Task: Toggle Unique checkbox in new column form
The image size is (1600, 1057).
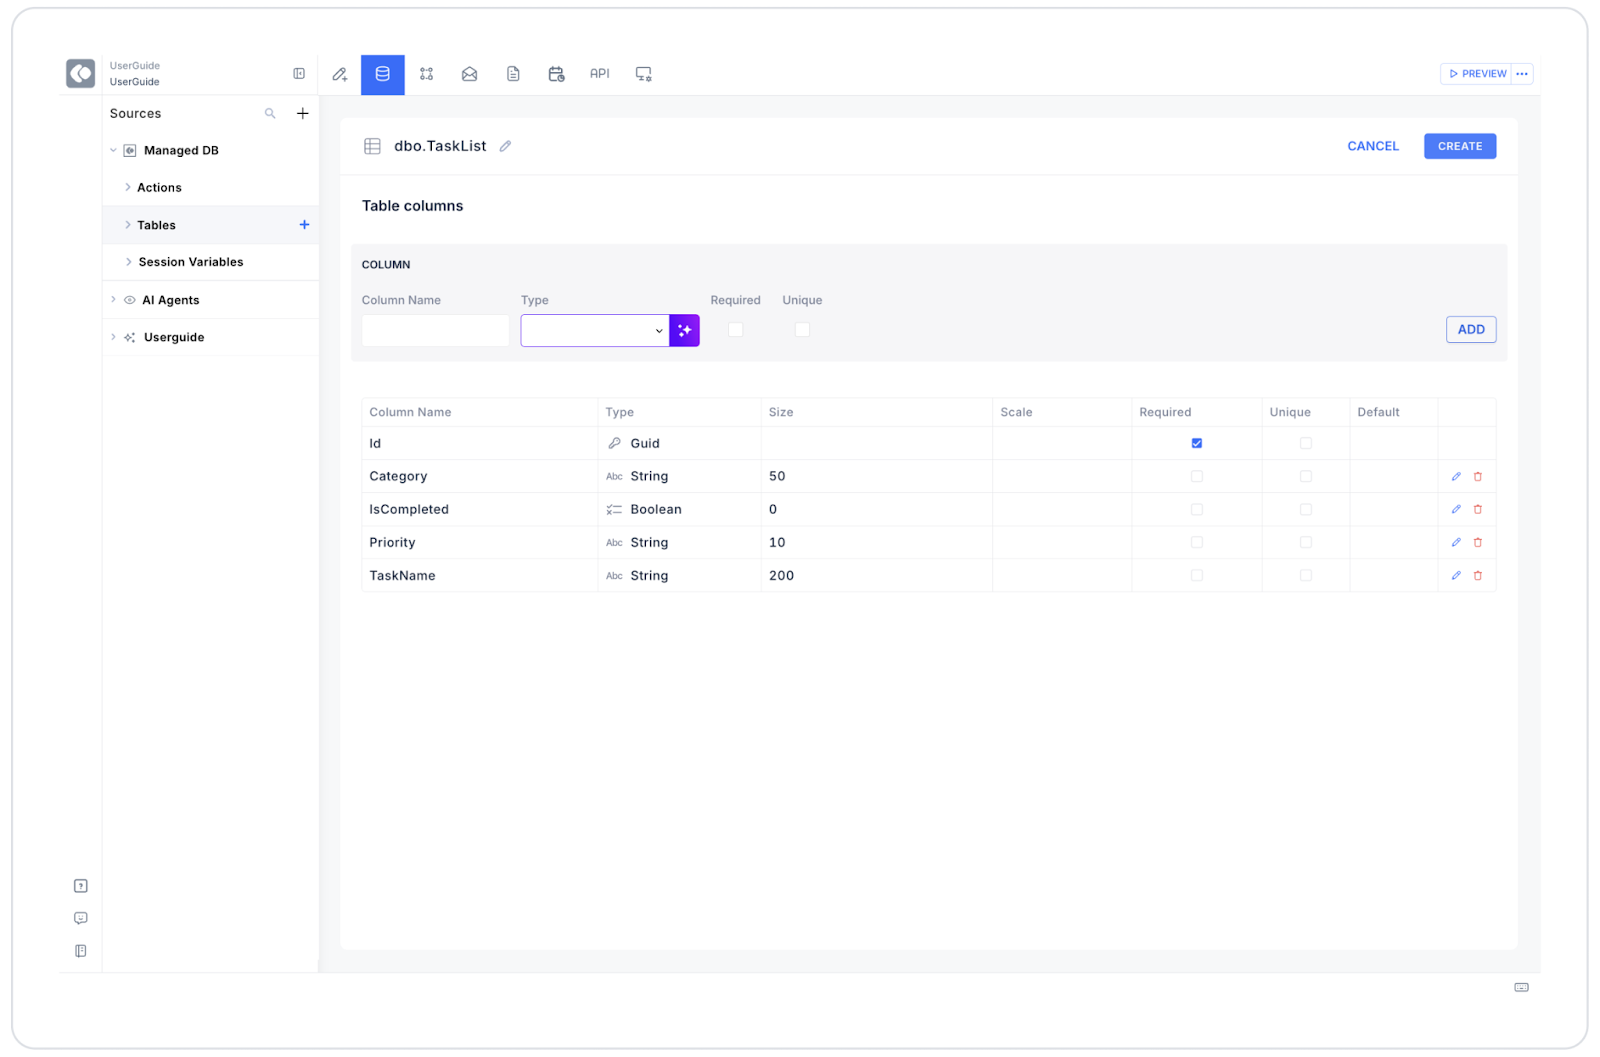Action: 802,330
